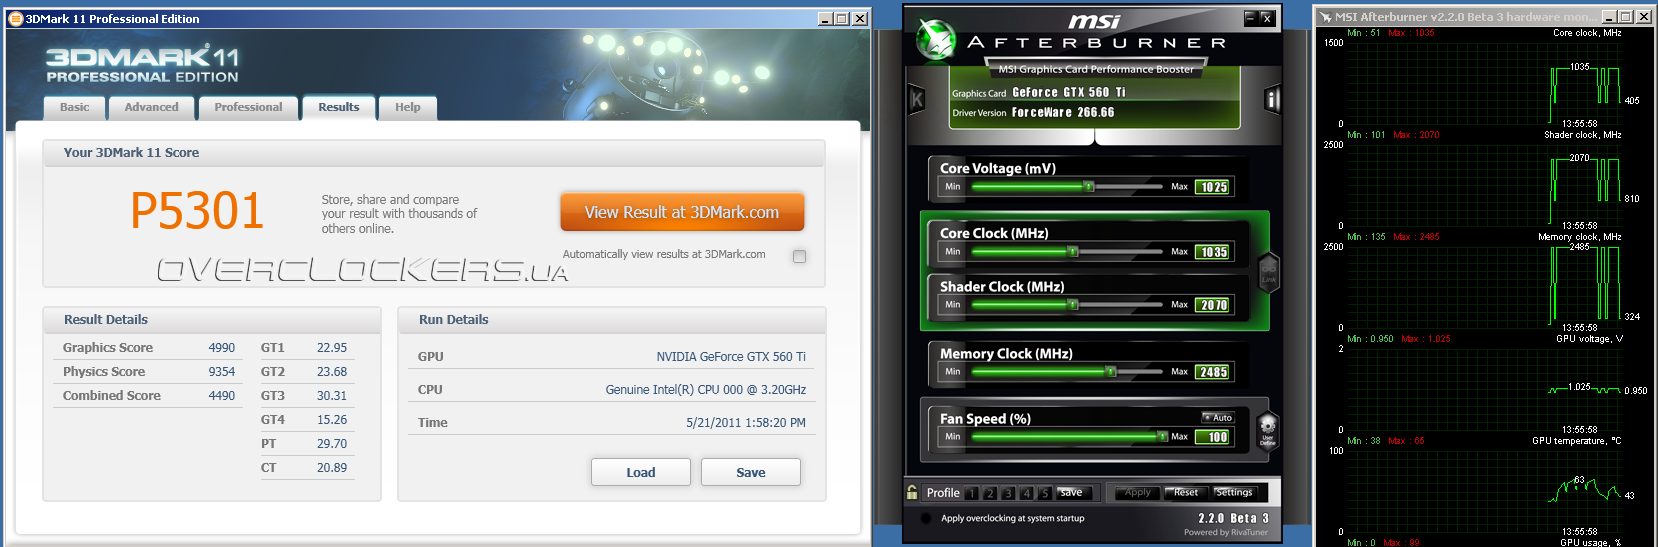Viewport: 1658px width, 547px height.
Task: Click the fan User Define gear icon
Action: [1267, 430]
